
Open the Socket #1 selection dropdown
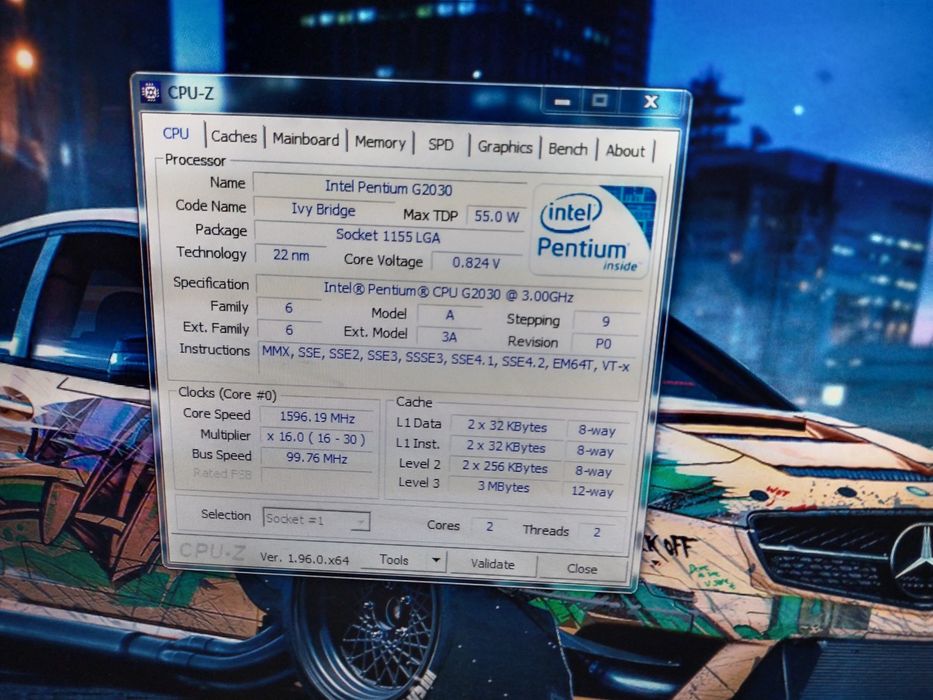click(316, 520)
